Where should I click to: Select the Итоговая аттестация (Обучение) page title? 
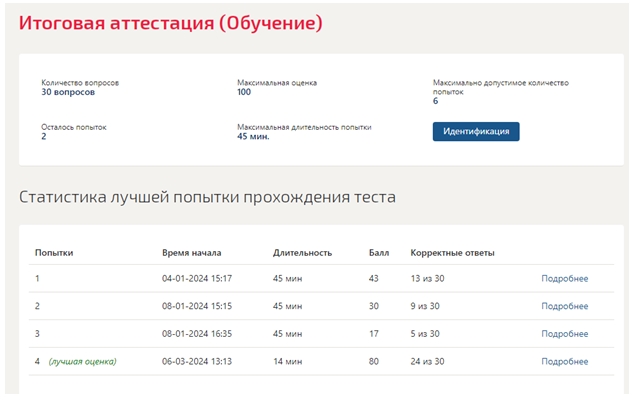point(170,23)
